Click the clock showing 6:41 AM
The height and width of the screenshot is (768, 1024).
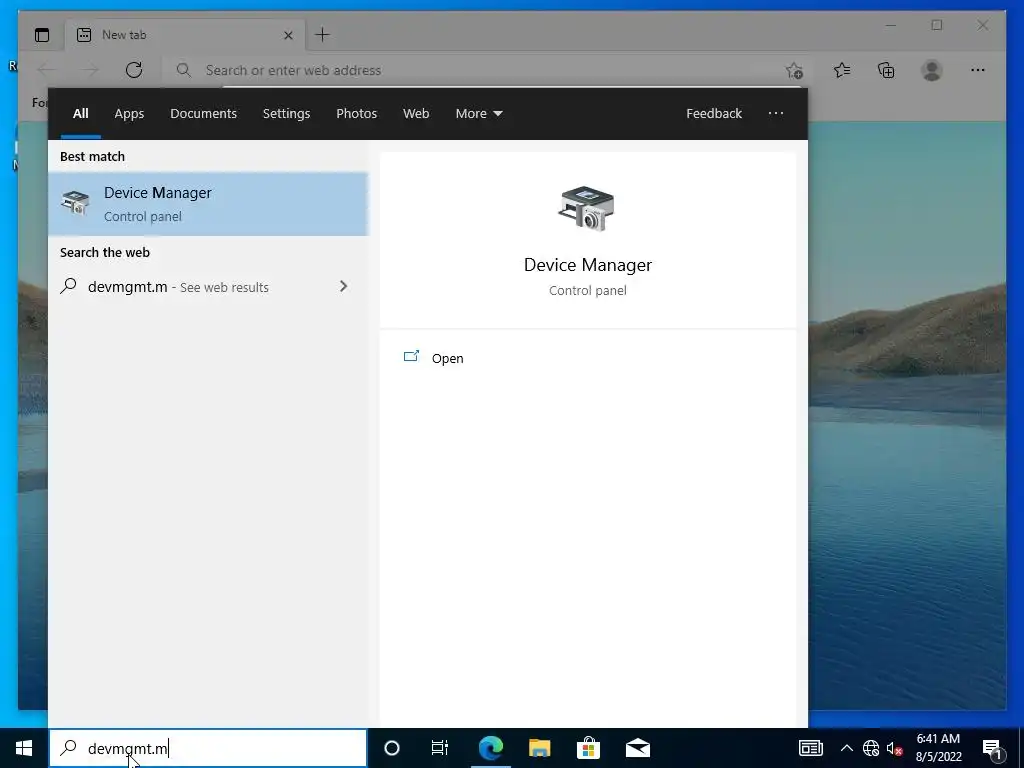point(938,739)
